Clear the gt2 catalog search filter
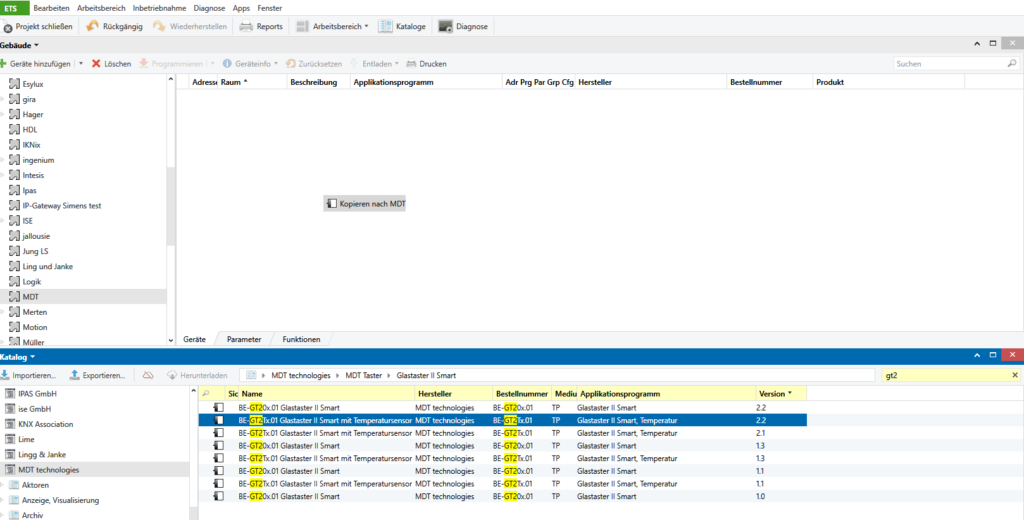The height and width of the screenshot is (520, 1024). [1015, 375]
